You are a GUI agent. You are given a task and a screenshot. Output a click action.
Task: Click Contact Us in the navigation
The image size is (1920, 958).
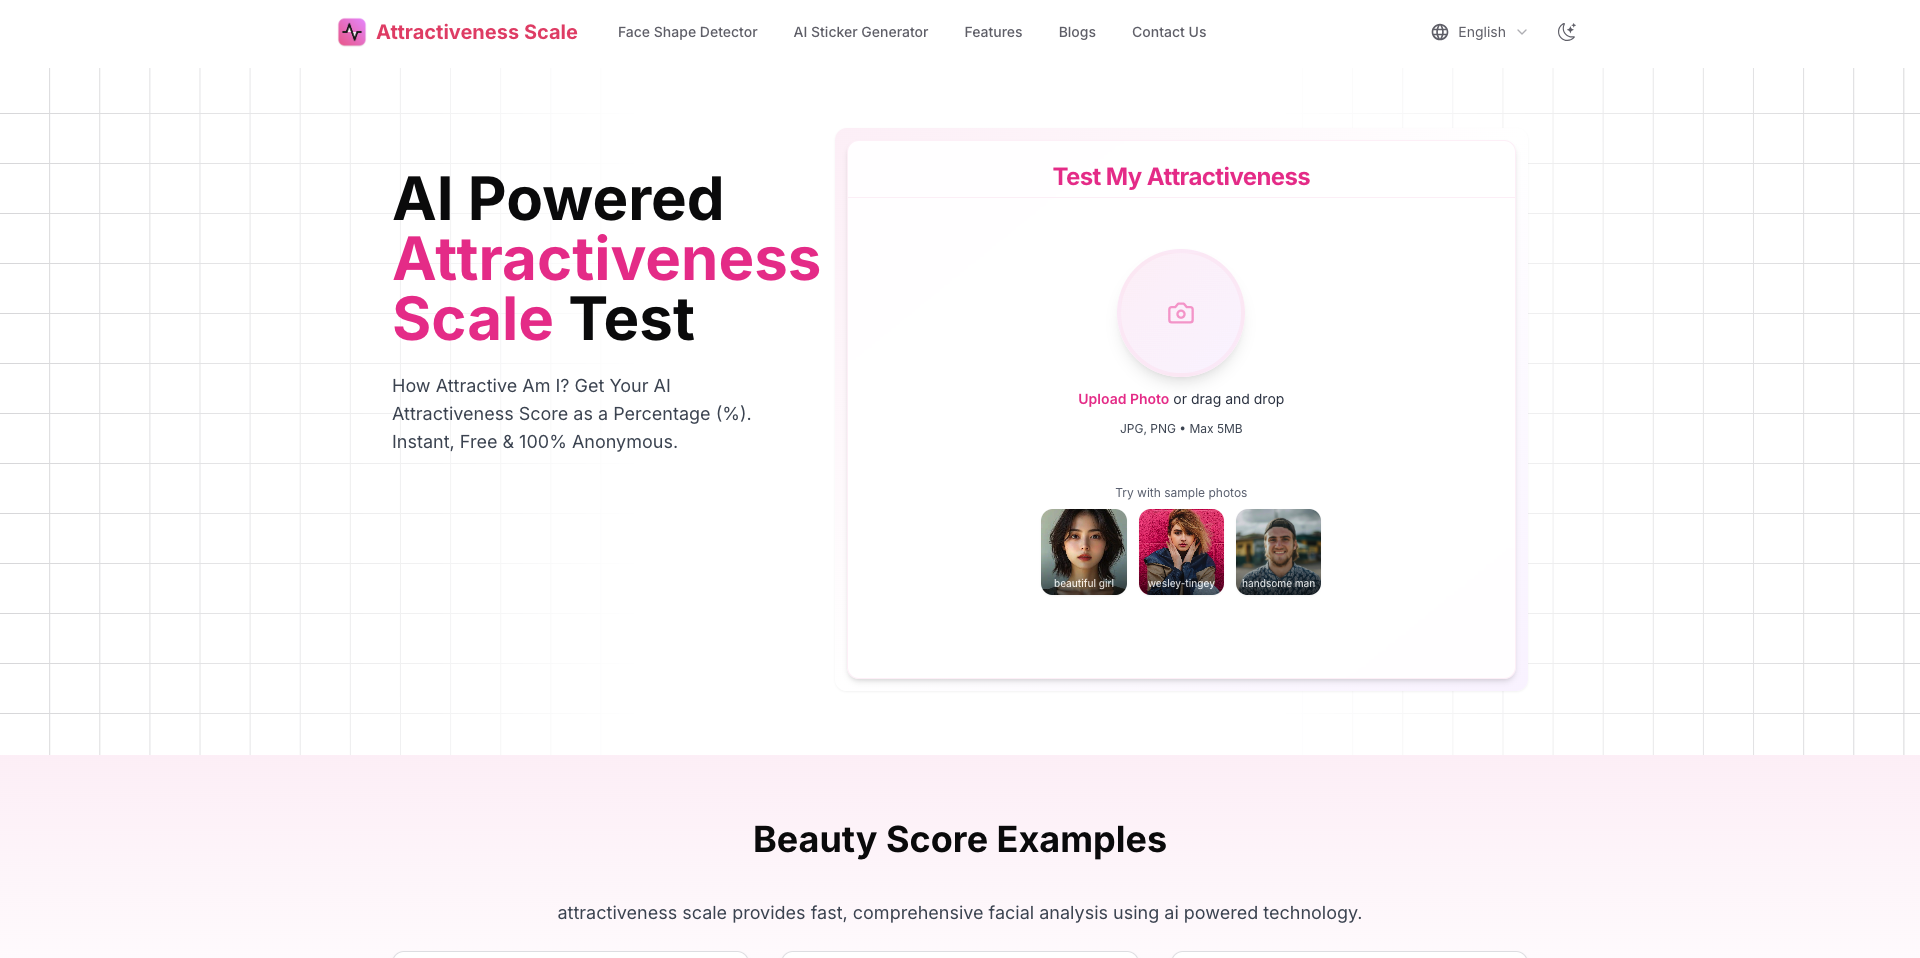(x=1168, y=31)
